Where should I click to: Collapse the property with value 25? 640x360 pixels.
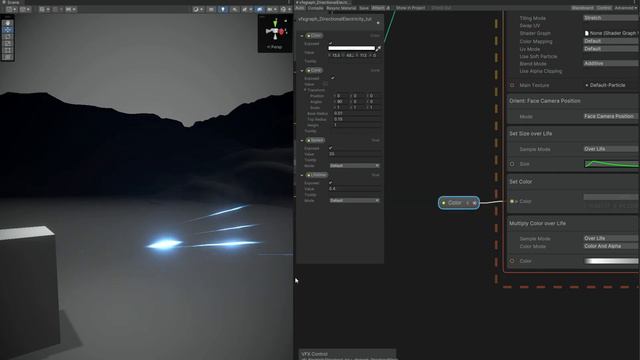coord(302,140)
